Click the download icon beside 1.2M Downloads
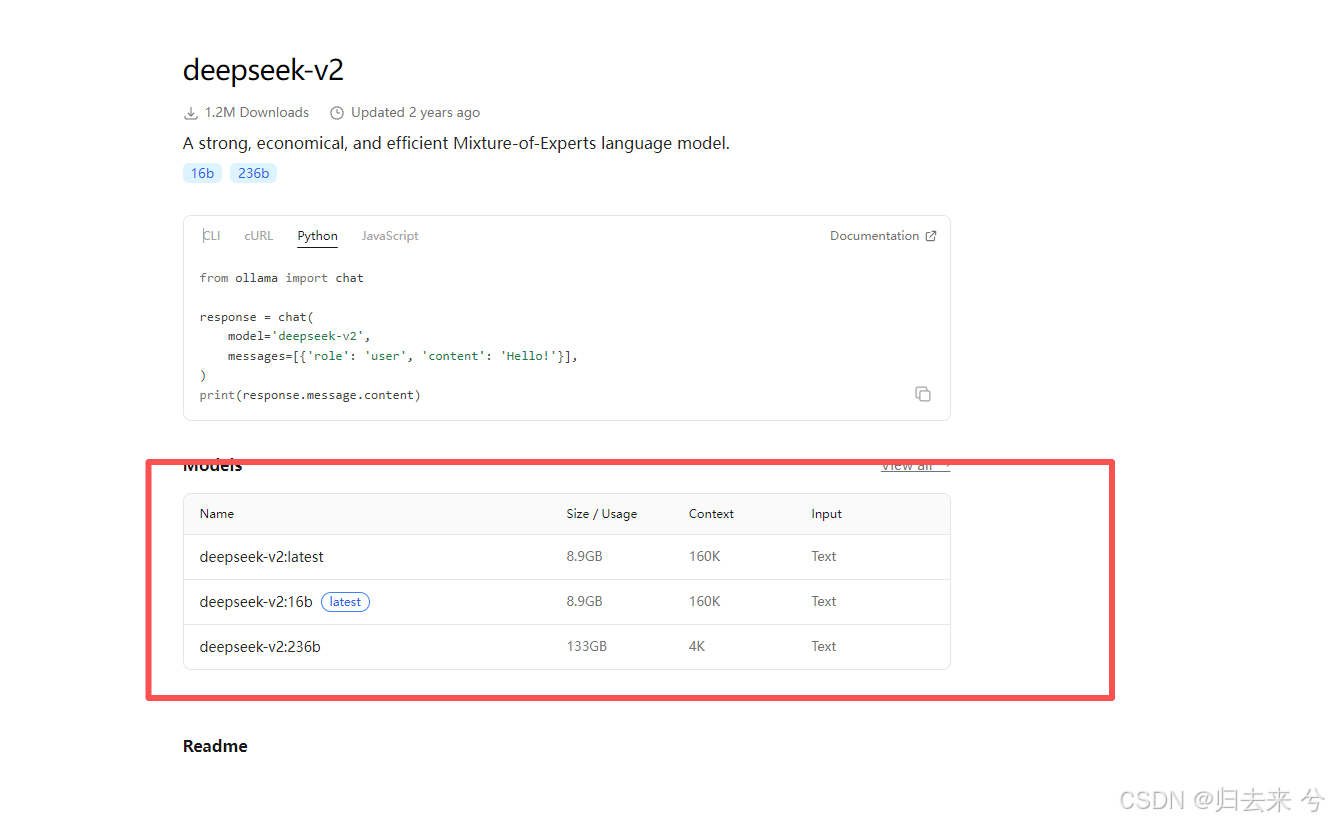 (191, 113)
